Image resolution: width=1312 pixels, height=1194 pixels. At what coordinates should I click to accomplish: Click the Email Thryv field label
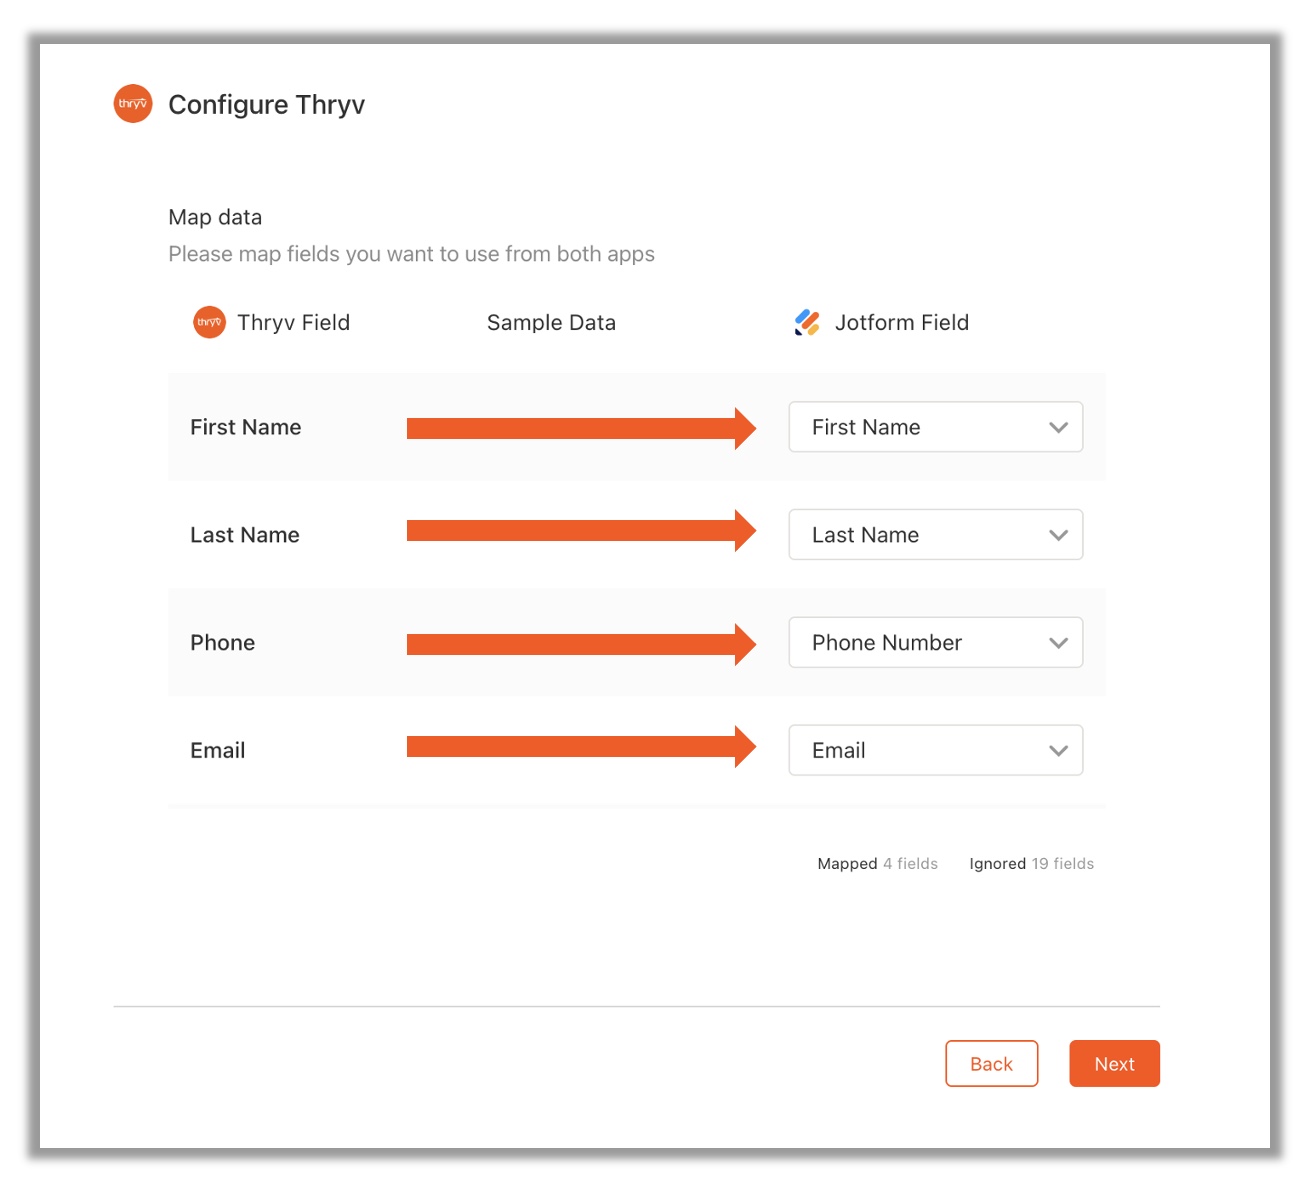pos(217,750)
